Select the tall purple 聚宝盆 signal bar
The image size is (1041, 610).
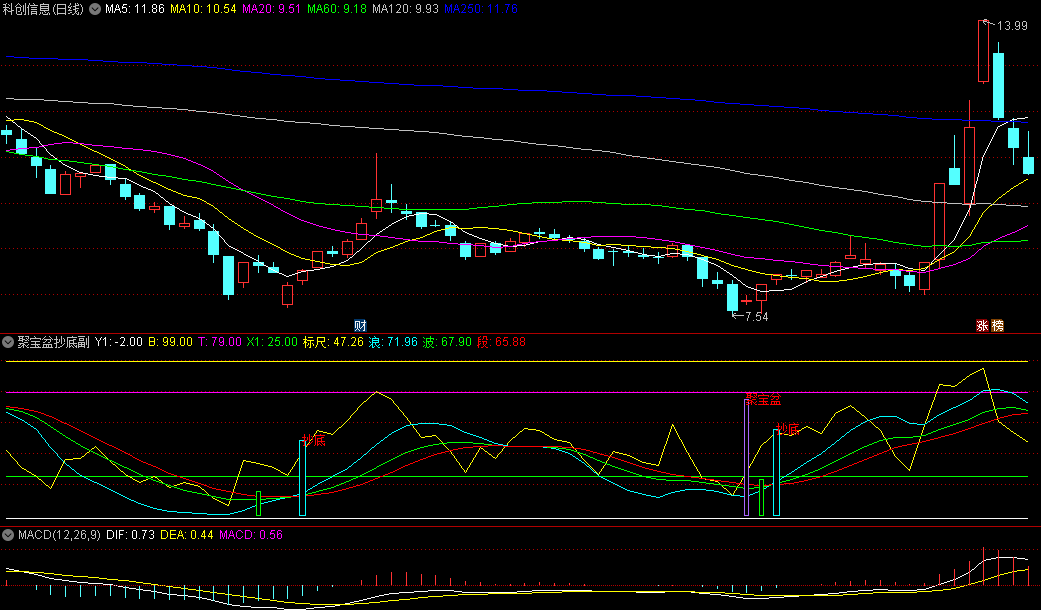[746, 457]
